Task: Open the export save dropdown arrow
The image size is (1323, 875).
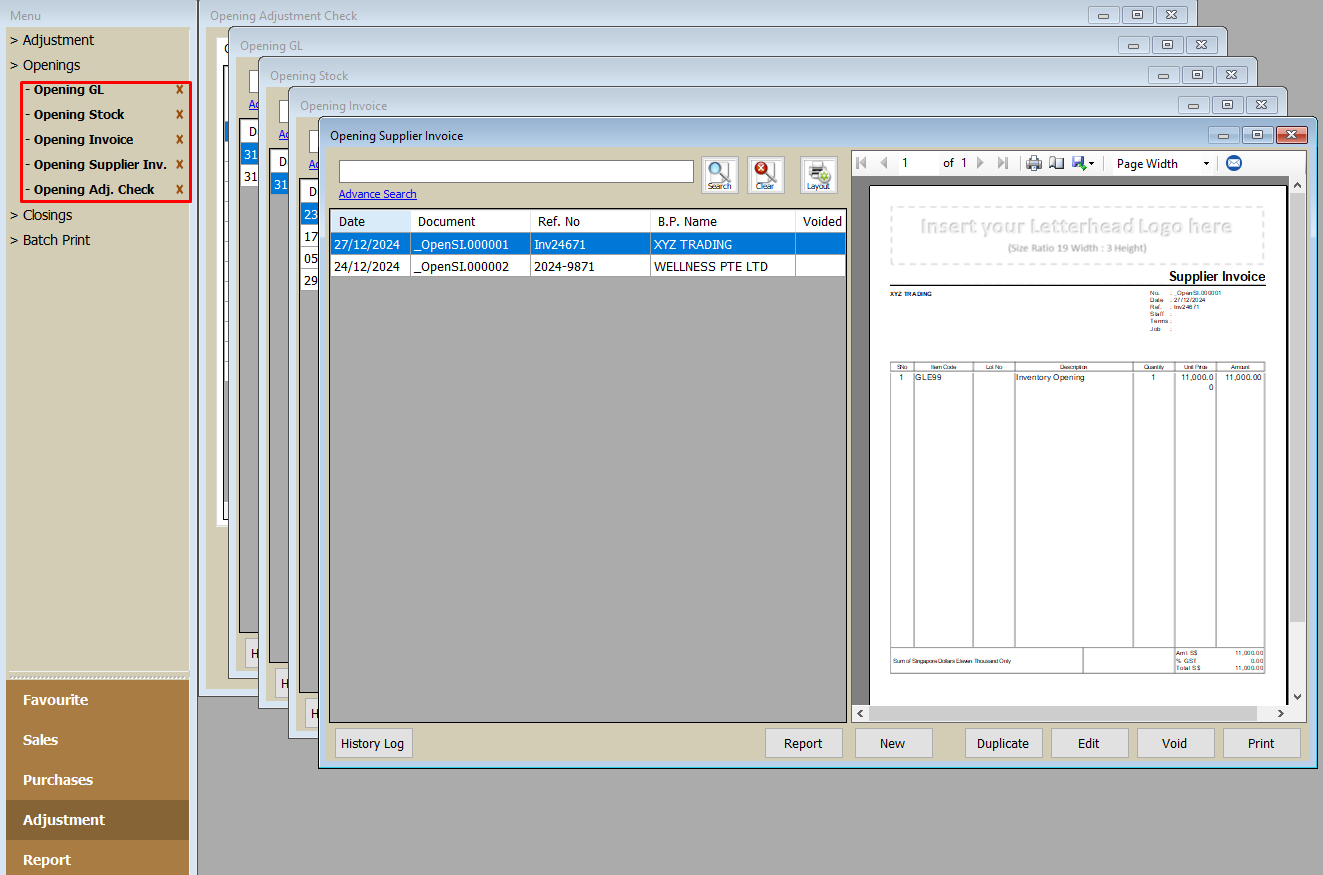Action: coord(1091,164)
